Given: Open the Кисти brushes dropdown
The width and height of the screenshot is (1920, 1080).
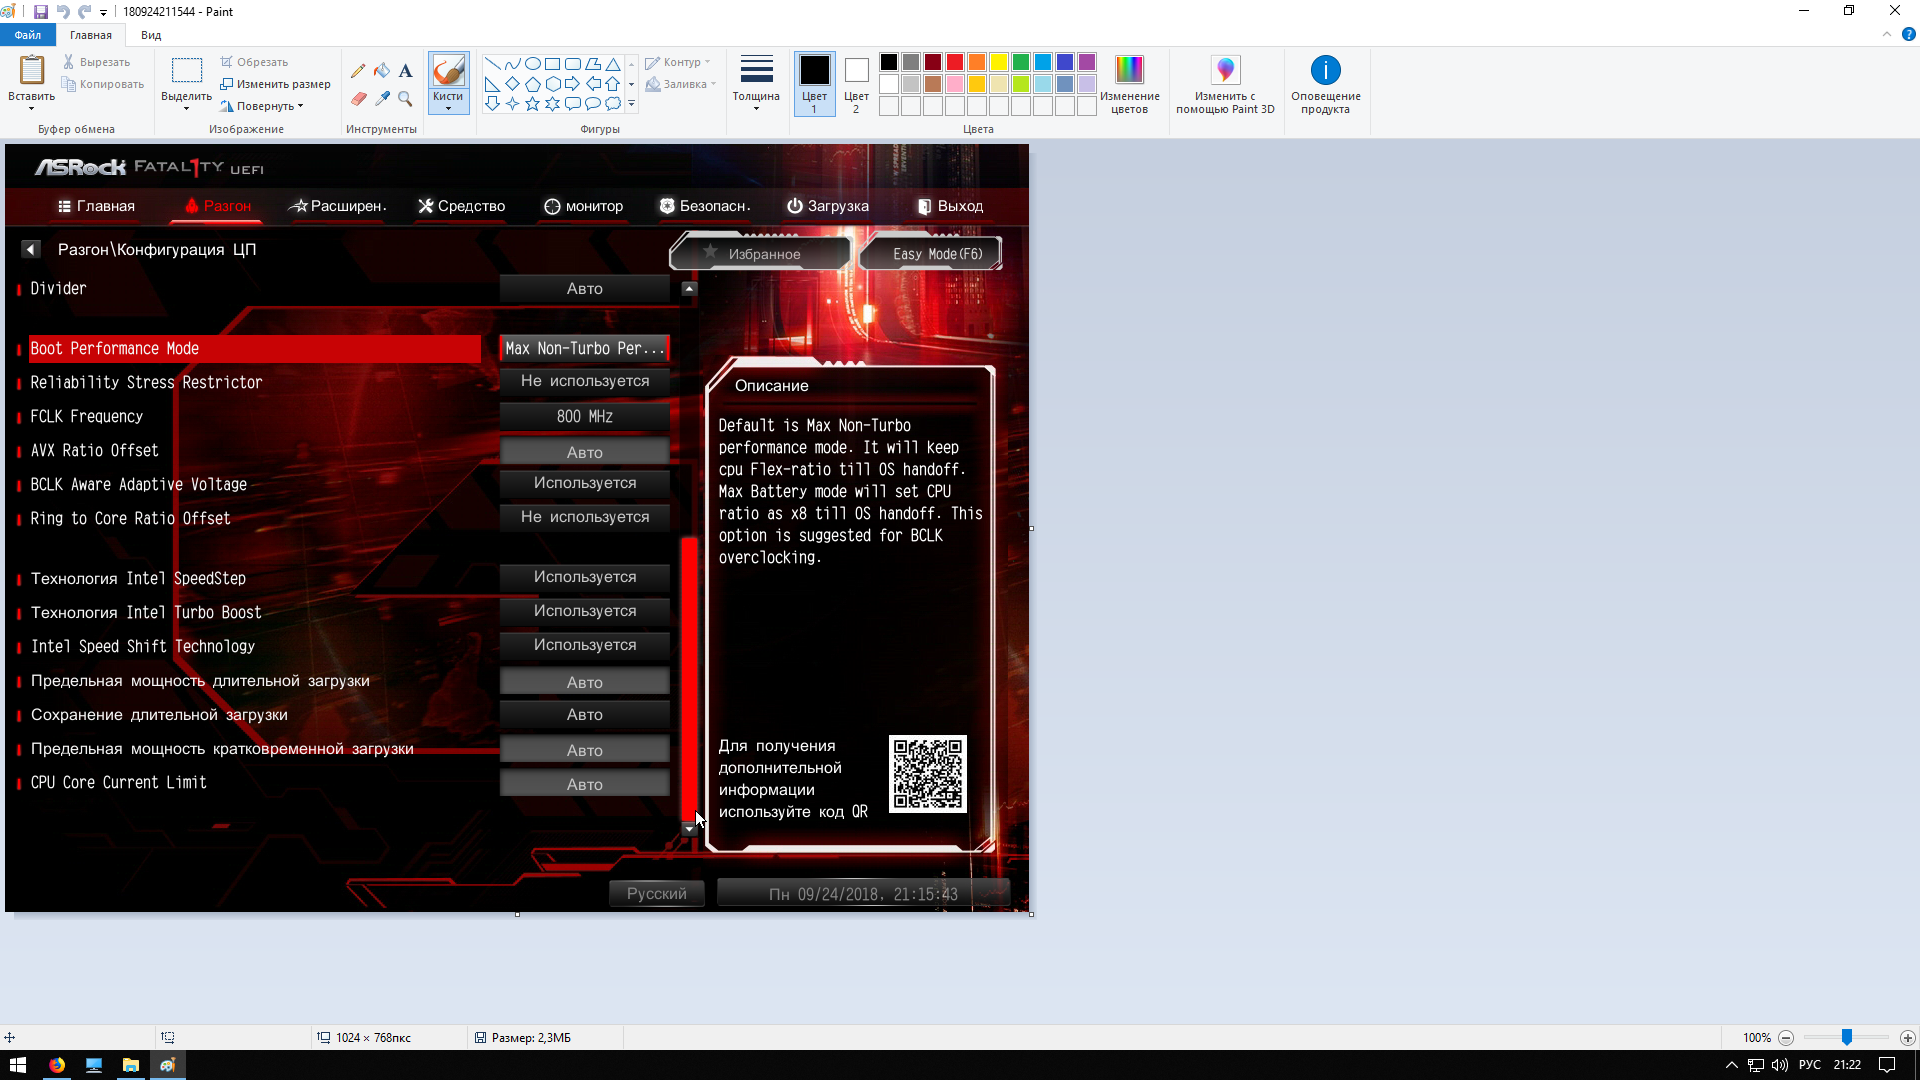Looking at the screenshot, I should click(448, 104).
